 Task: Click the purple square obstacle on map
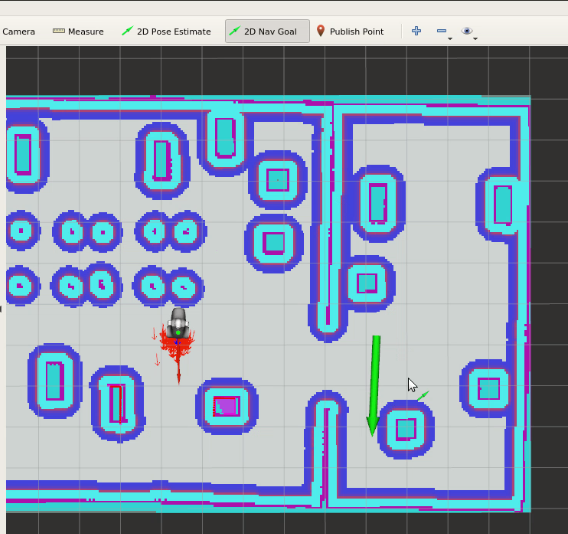(227, 406)
